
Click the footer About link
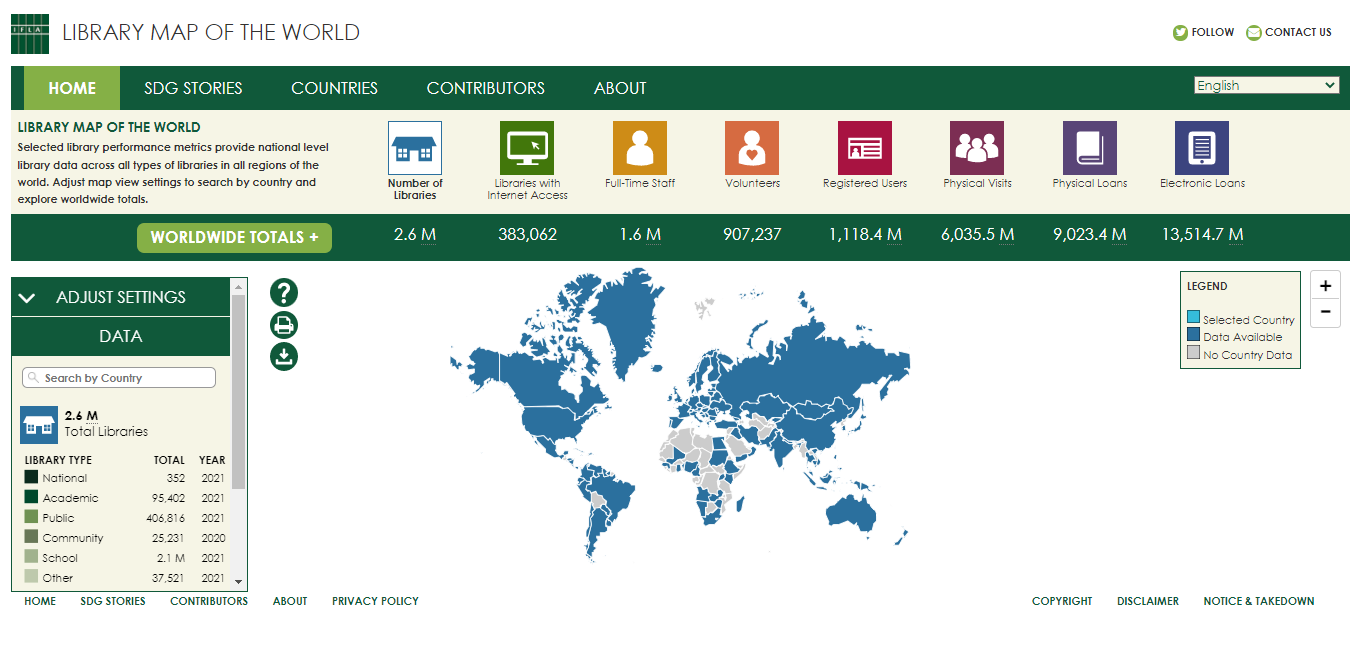click(x=290, y=601)
